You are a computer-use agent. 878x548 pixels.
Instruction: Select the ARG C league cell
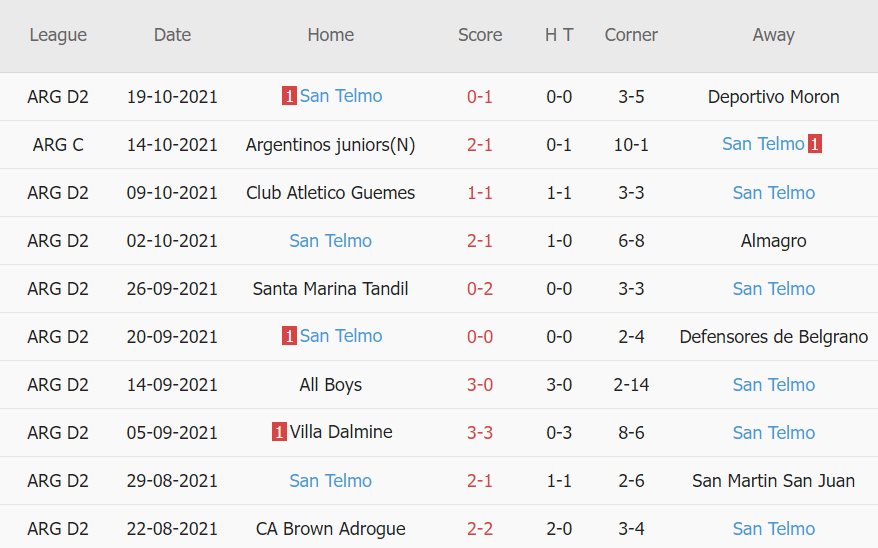click(x=58, y=145)
